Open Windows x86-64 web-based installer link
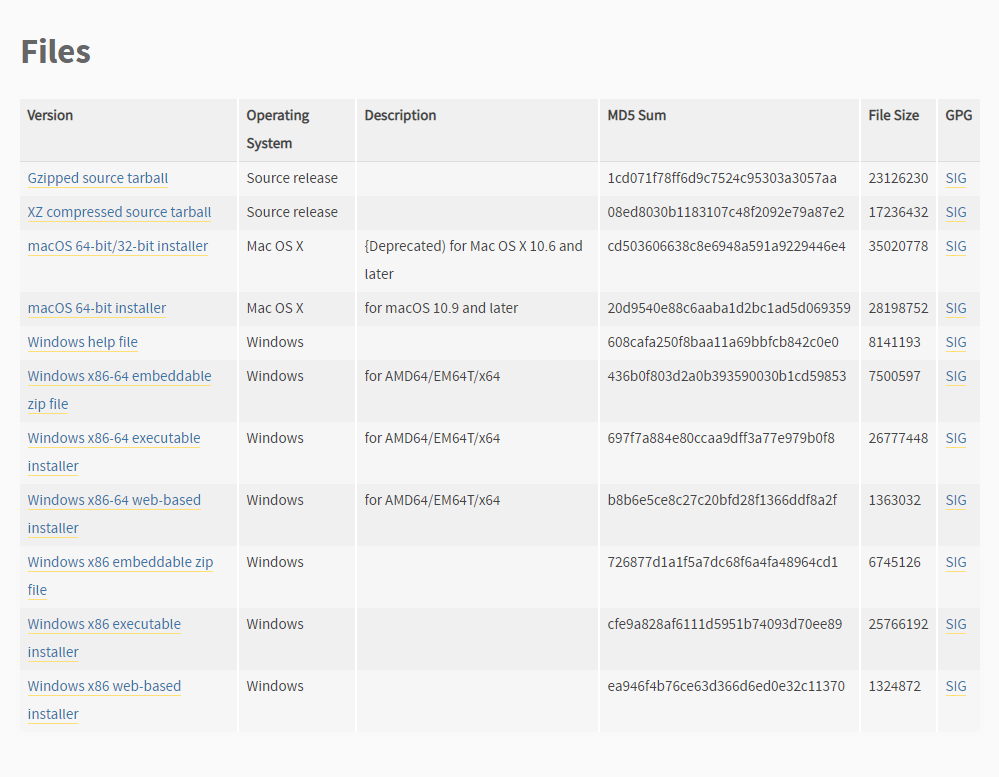Screen dimensions: 999x777 [114, 513]
